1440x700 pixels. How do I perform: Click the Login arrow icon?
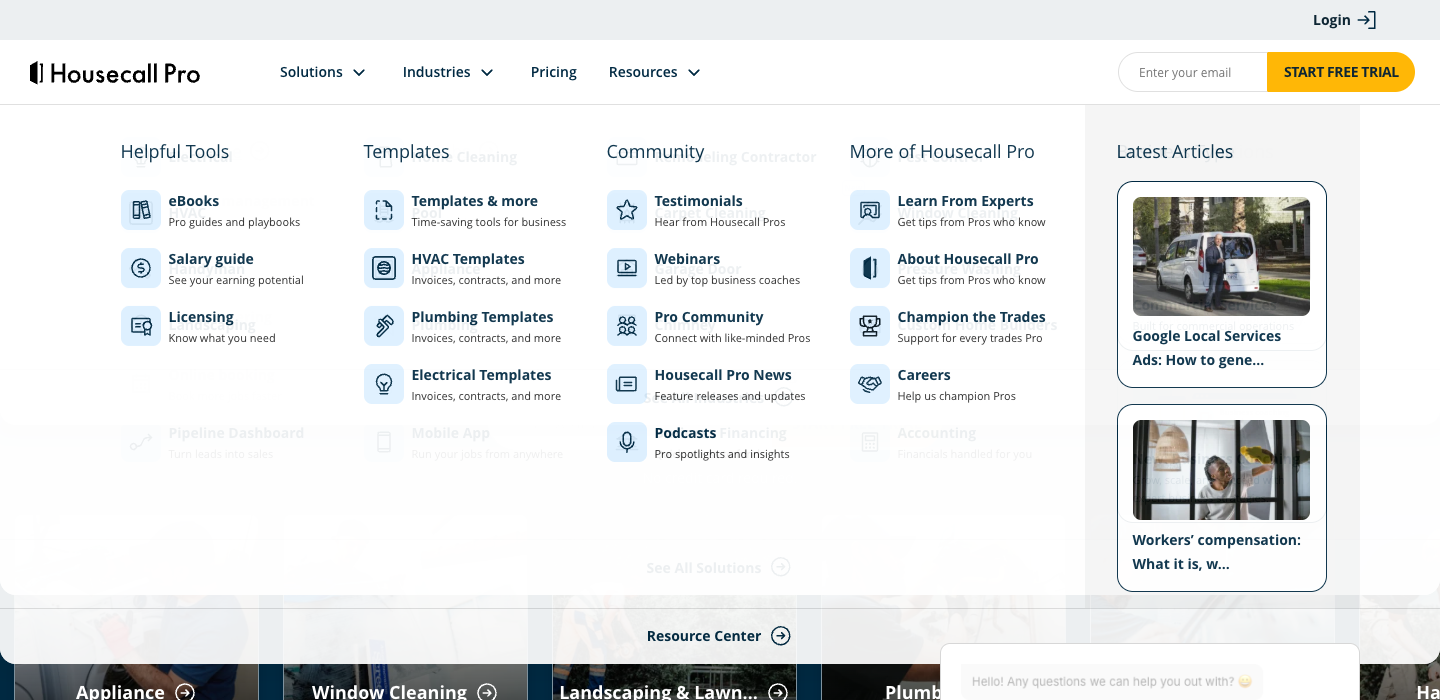point(1367,20)
